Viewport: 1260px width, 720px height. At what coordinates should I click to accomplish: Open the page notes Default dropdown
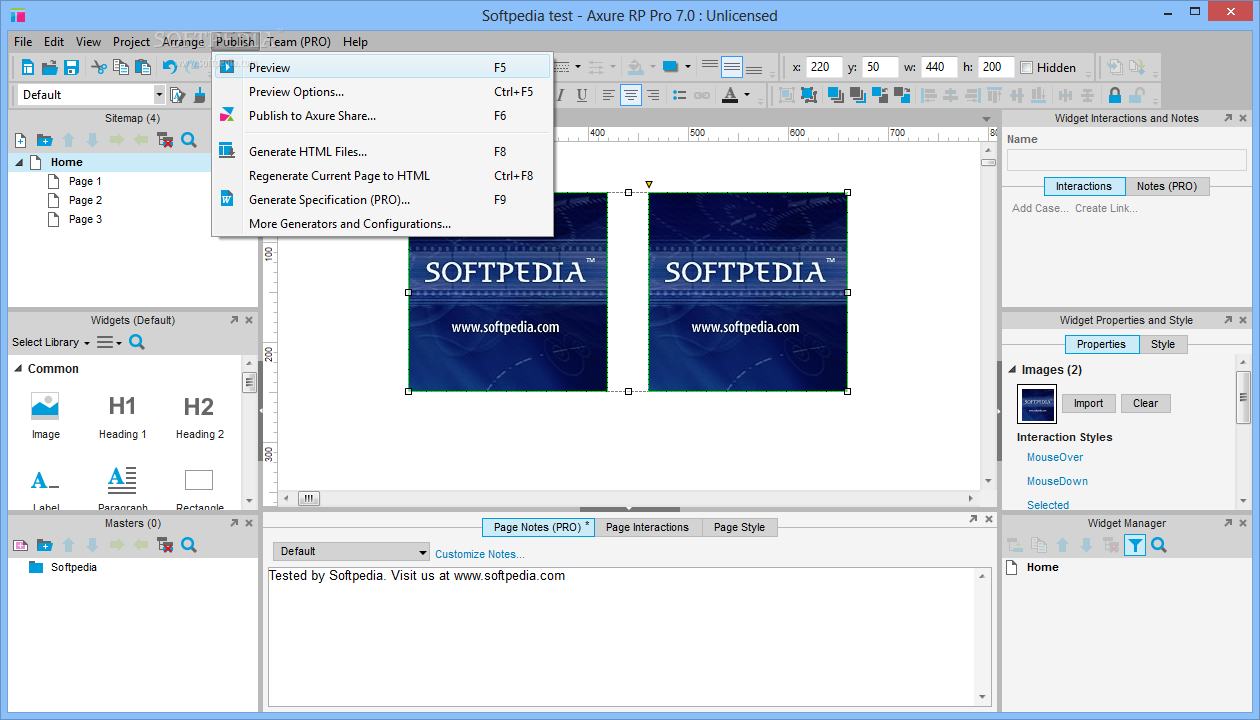351,551
